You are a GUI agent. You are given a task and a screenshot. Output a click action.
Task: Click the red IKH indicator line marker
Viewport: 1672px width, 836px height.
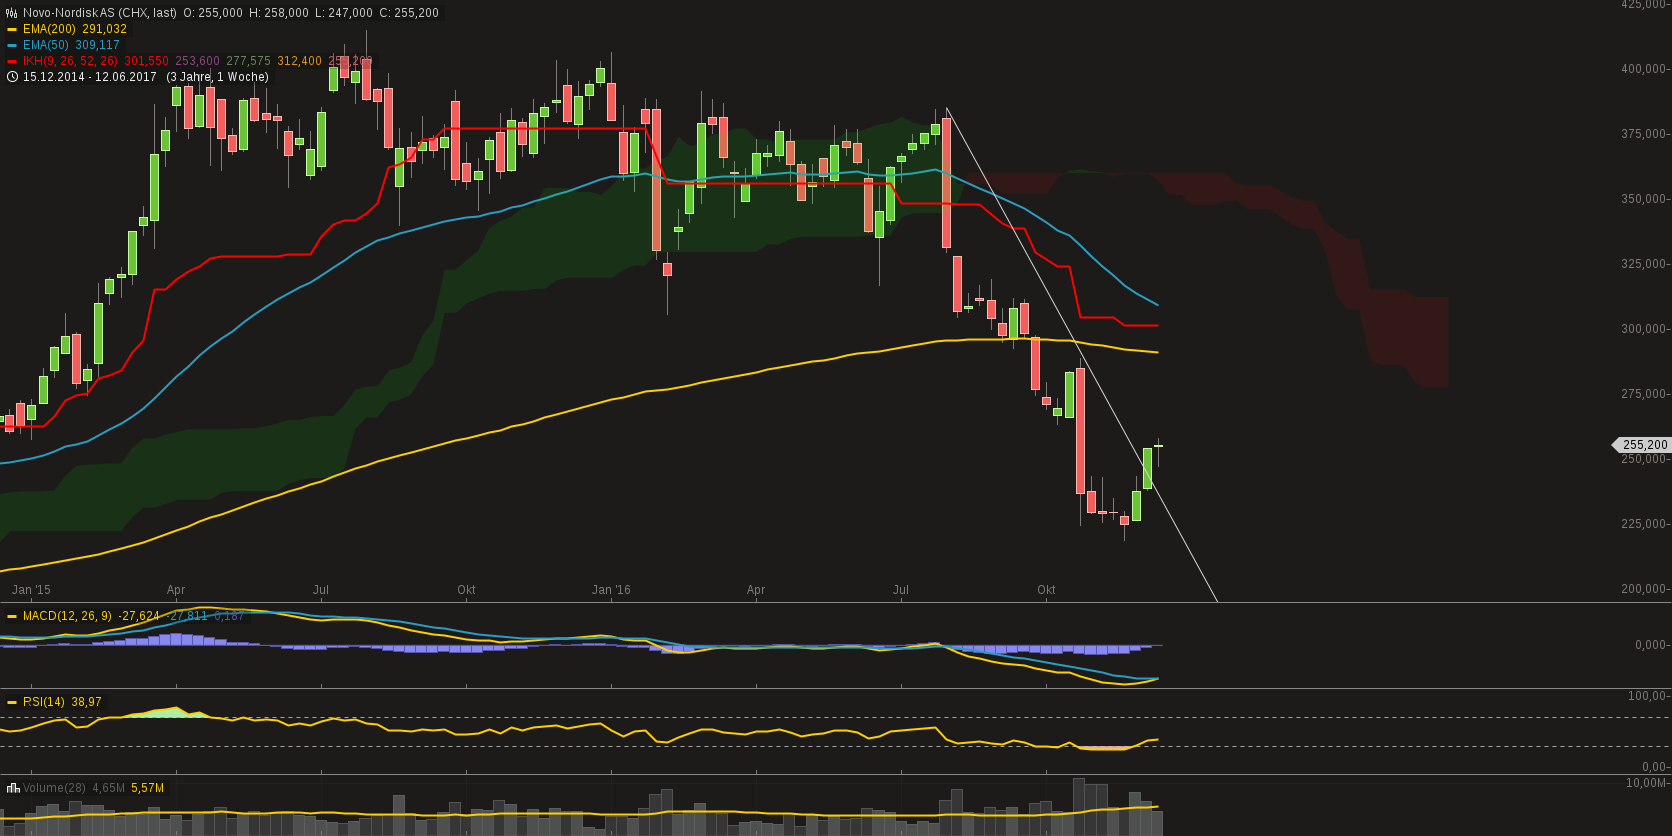click(12, 61)
